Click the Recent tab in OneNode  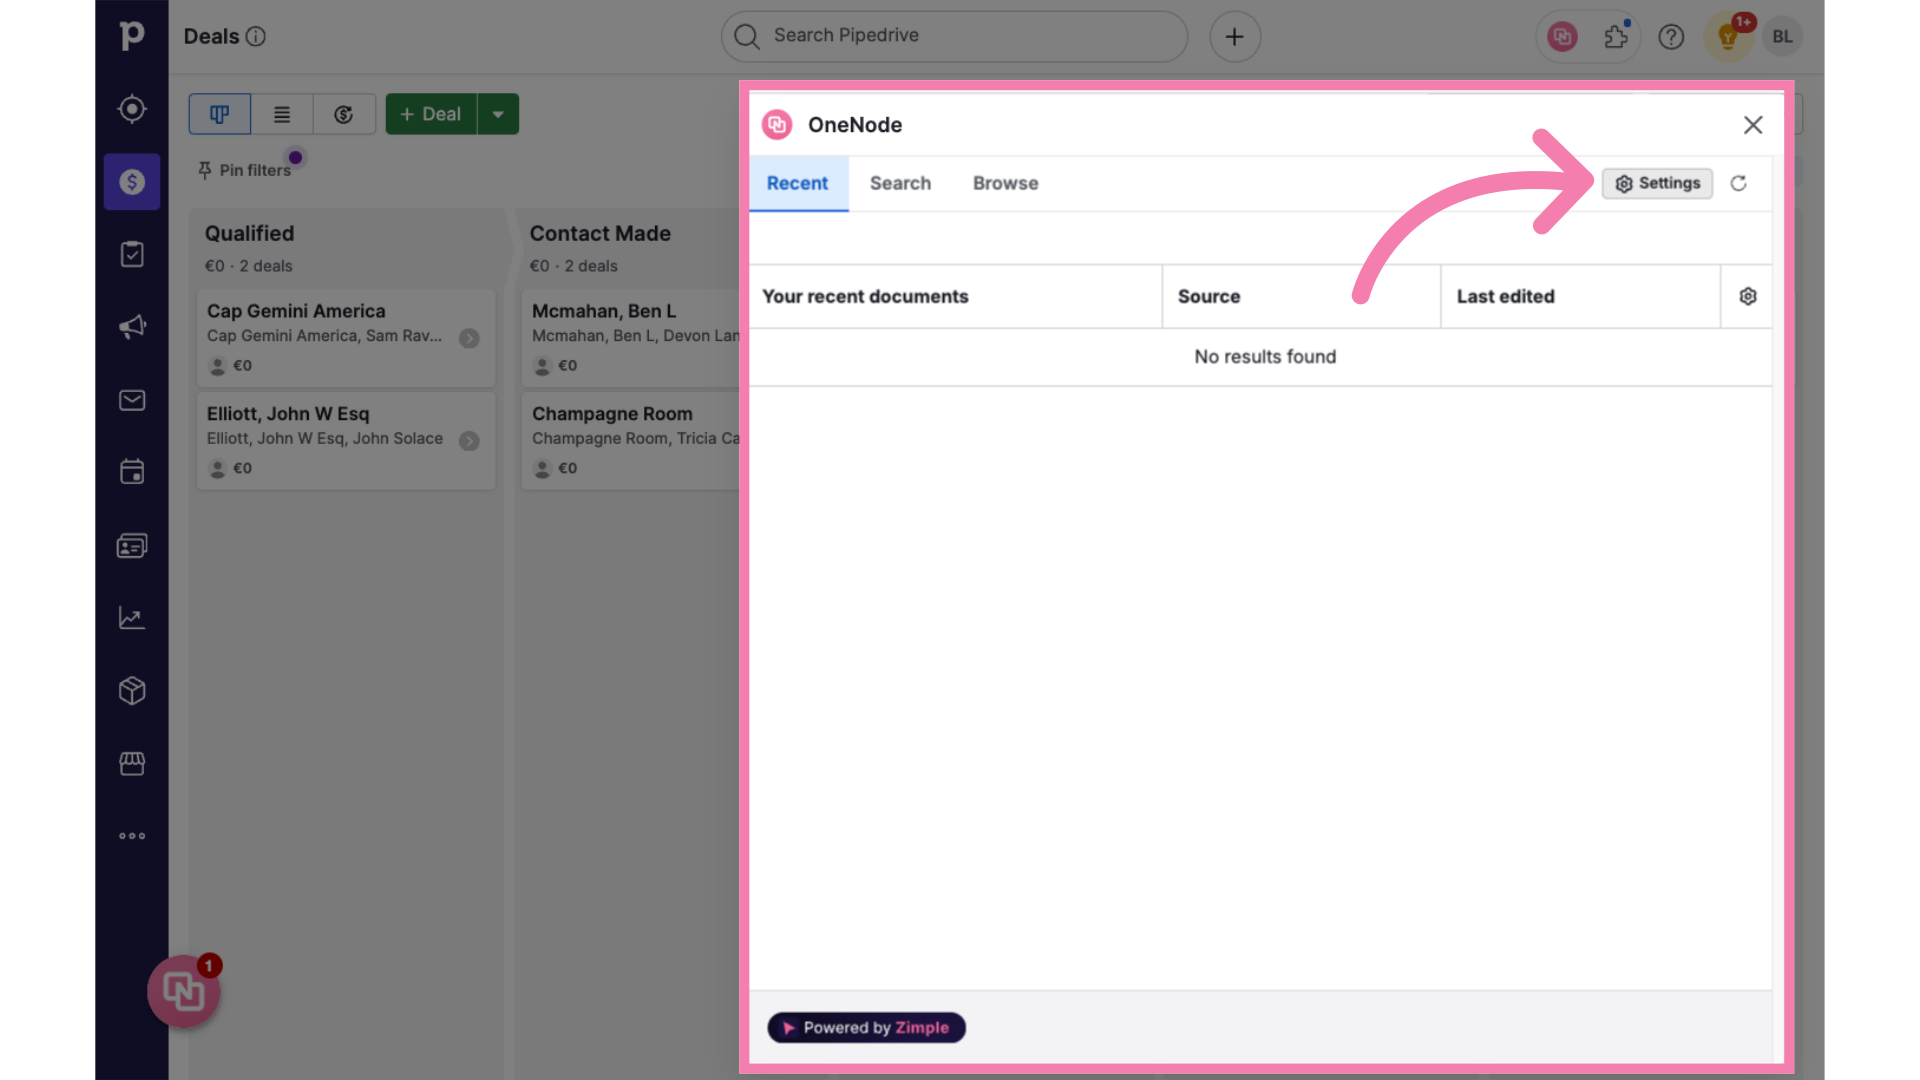[798, 182]
